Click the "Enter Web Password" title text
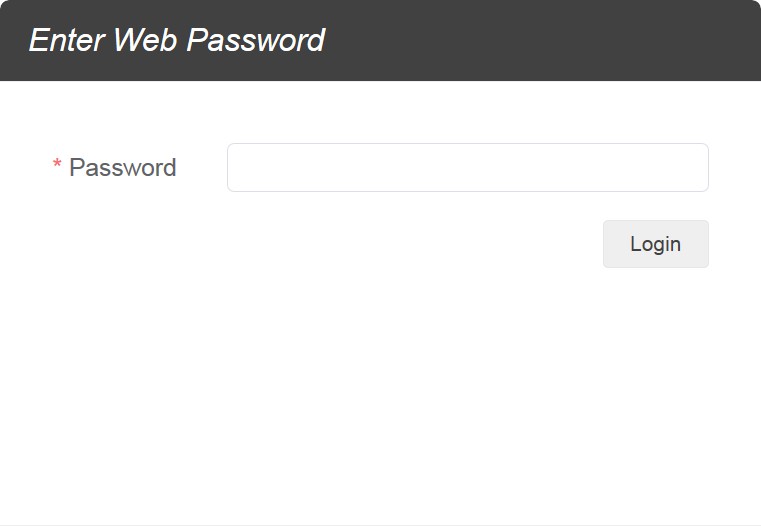 177,40
